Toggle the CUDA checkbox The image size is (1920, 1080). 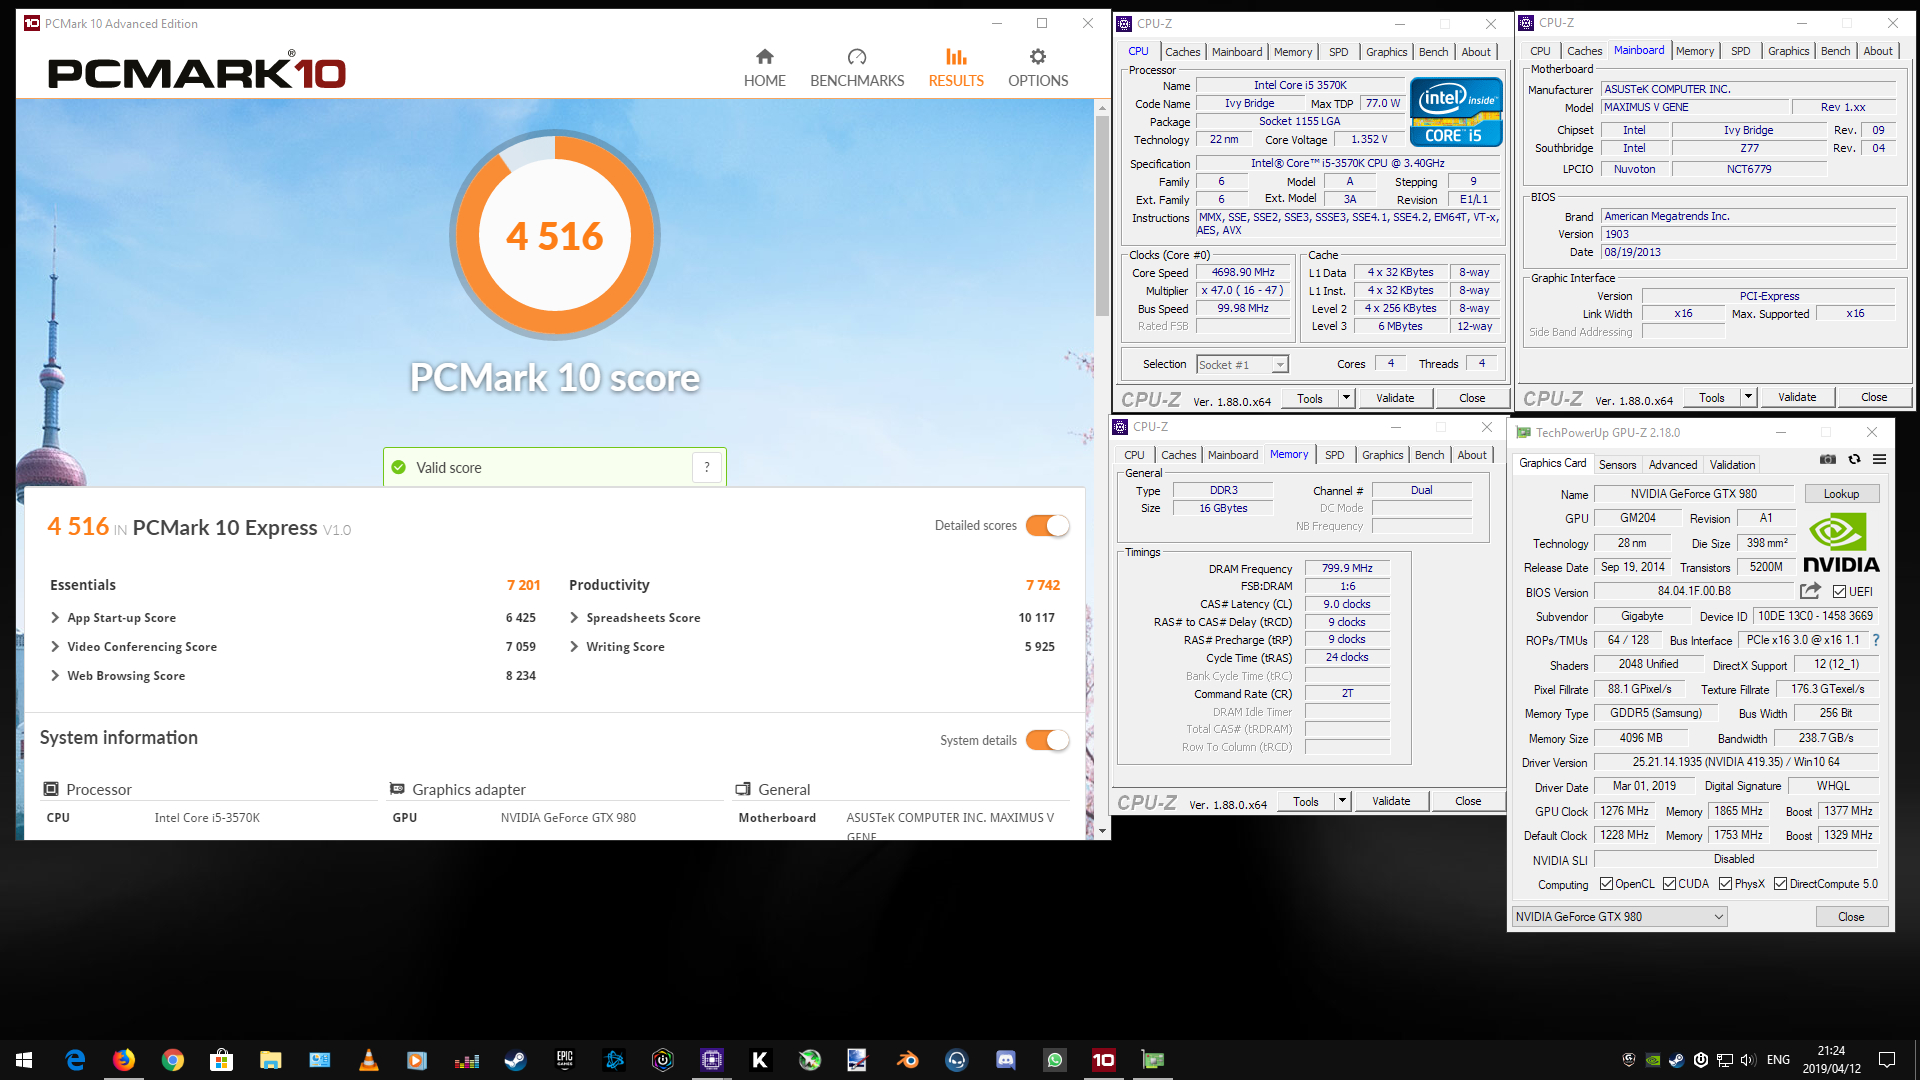click(x=1669, y=884)
